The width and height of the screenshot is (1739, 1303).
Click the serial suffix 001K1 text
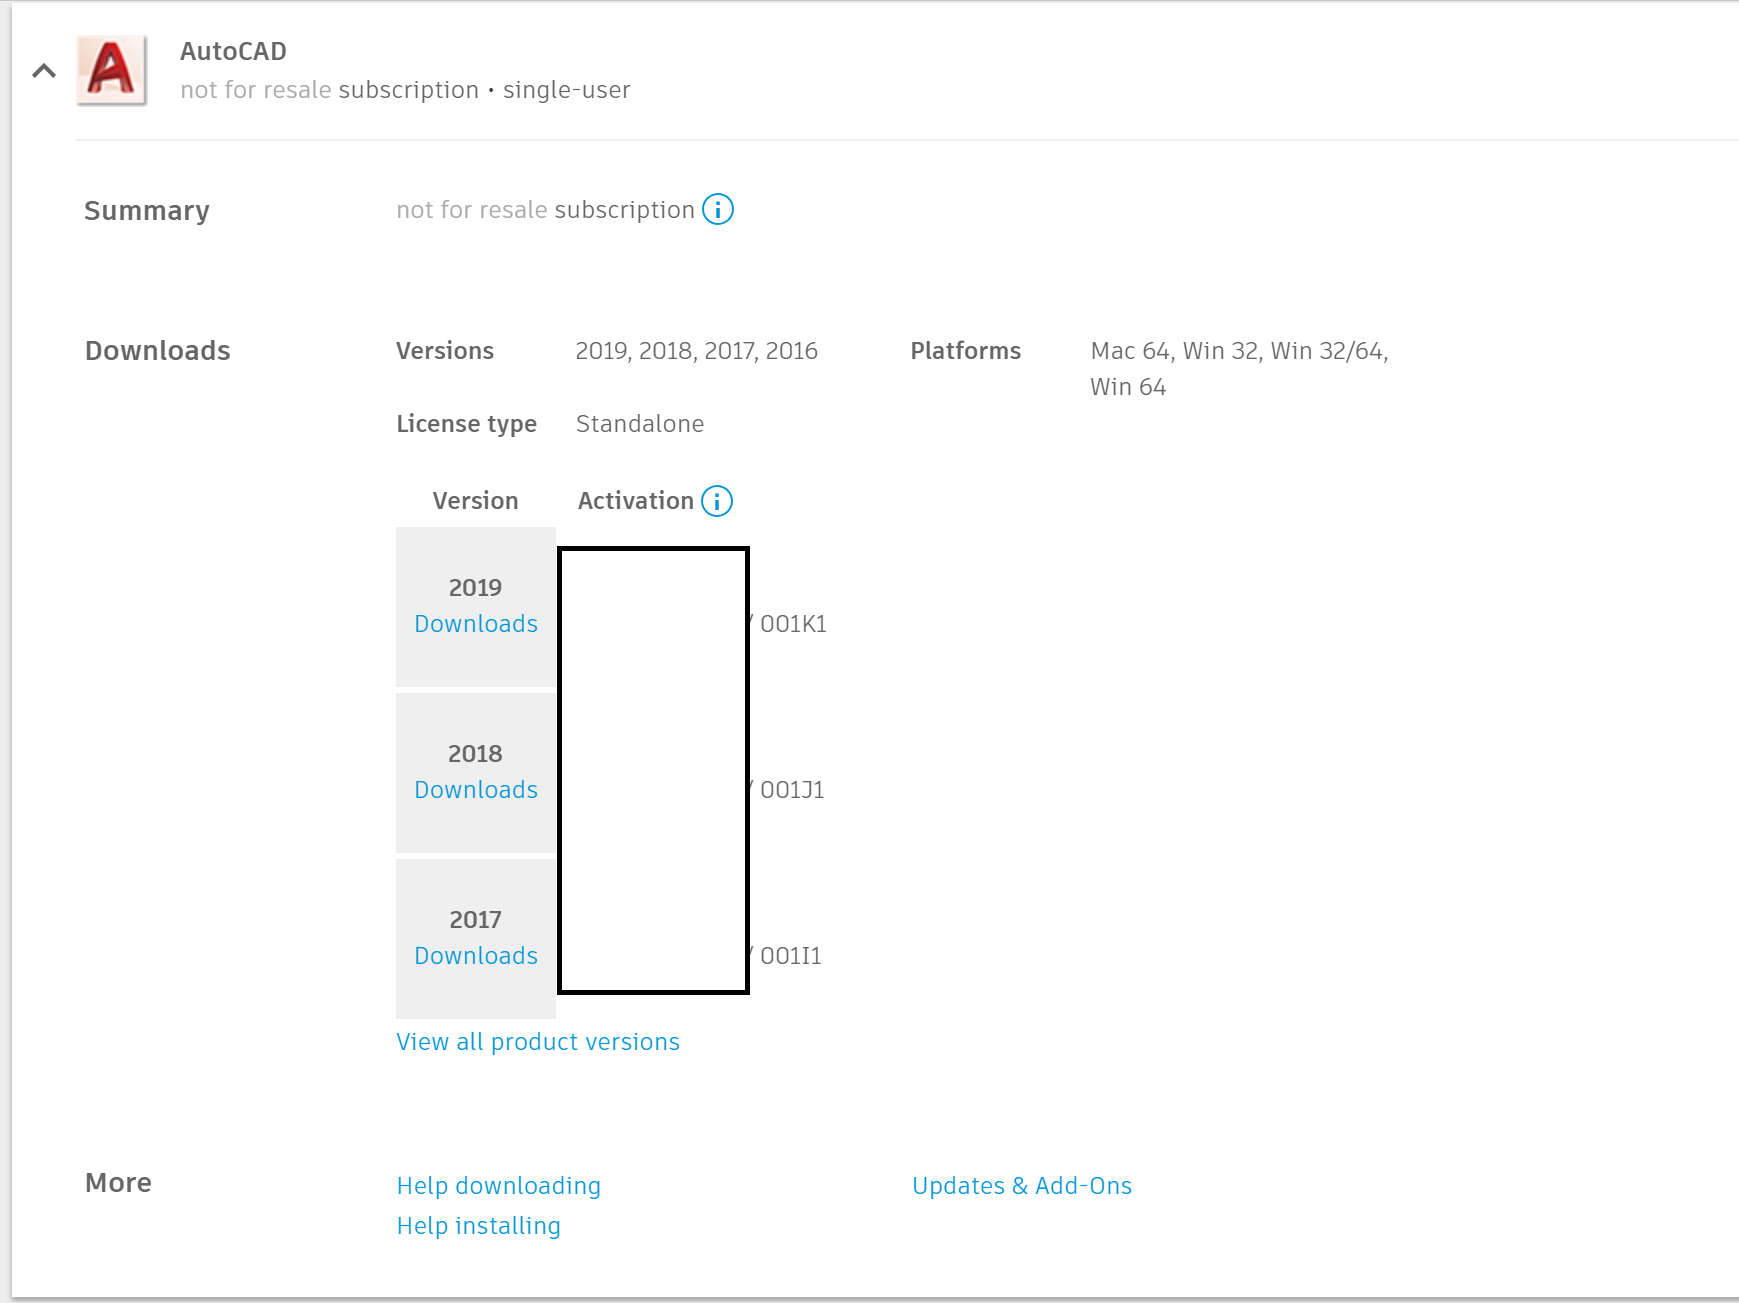pyautogui.click(x=789, y=623)
